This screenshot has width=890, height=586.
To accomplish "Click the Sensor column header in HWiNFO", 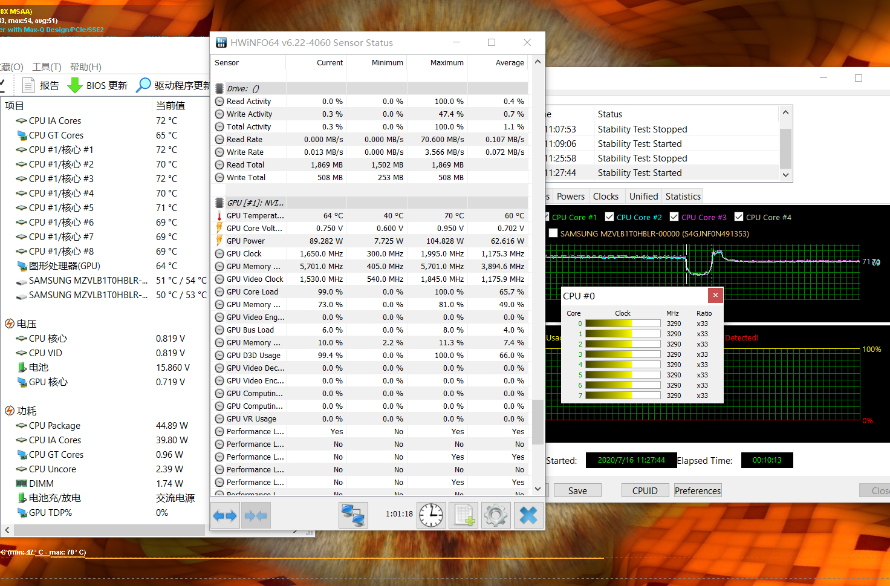I will pos(248,62).
